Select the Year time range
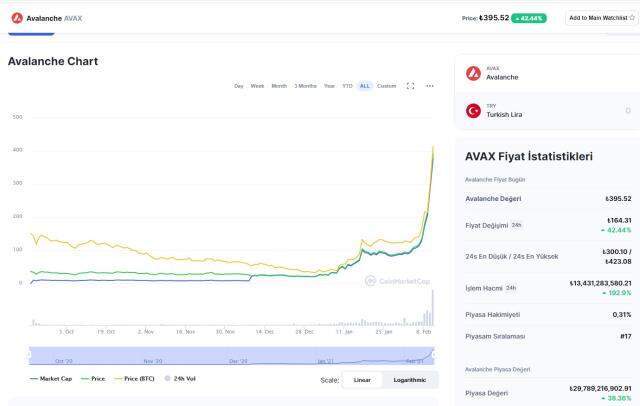Screen dimensions: 640x406 click(329, 86)
